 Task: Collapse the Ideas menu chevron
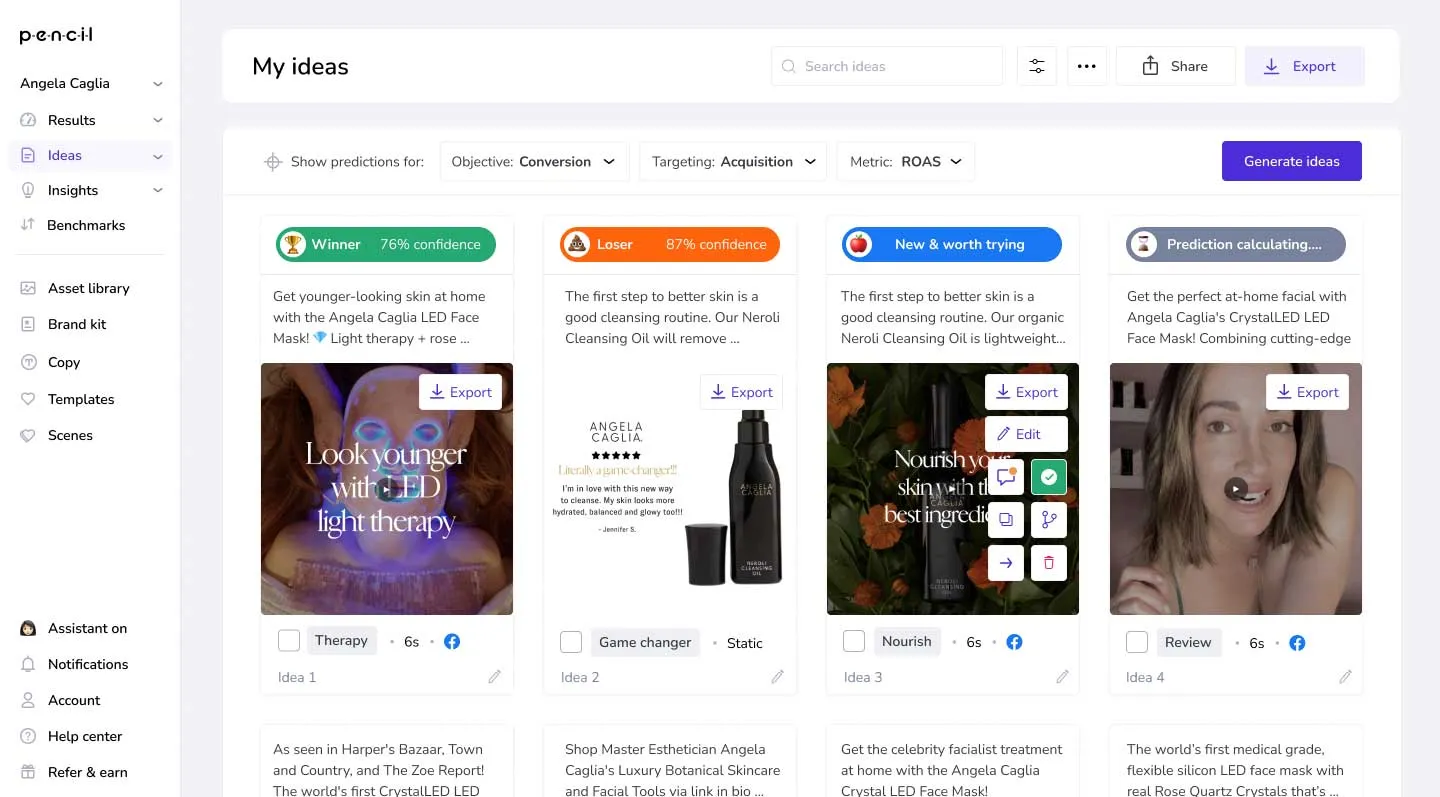coord(158,156)
